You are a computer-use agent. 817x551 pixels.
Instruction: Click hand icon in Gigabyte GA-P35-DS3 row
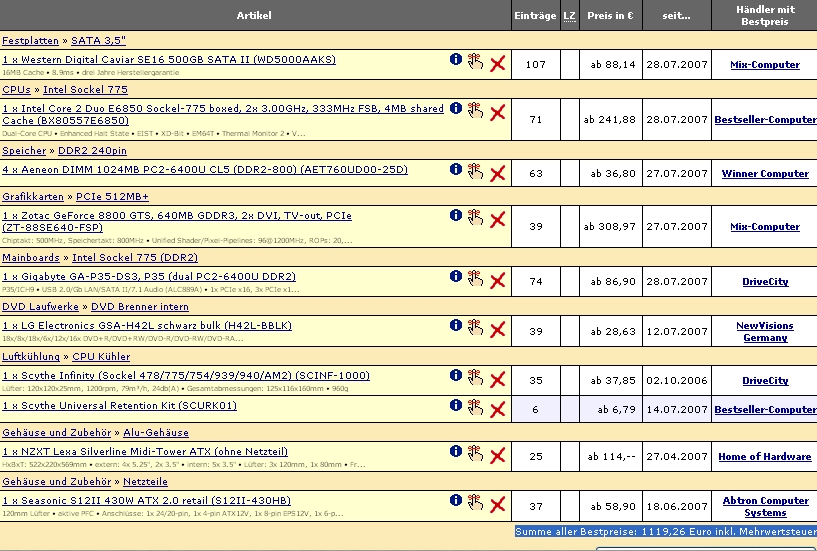[475, 278]
